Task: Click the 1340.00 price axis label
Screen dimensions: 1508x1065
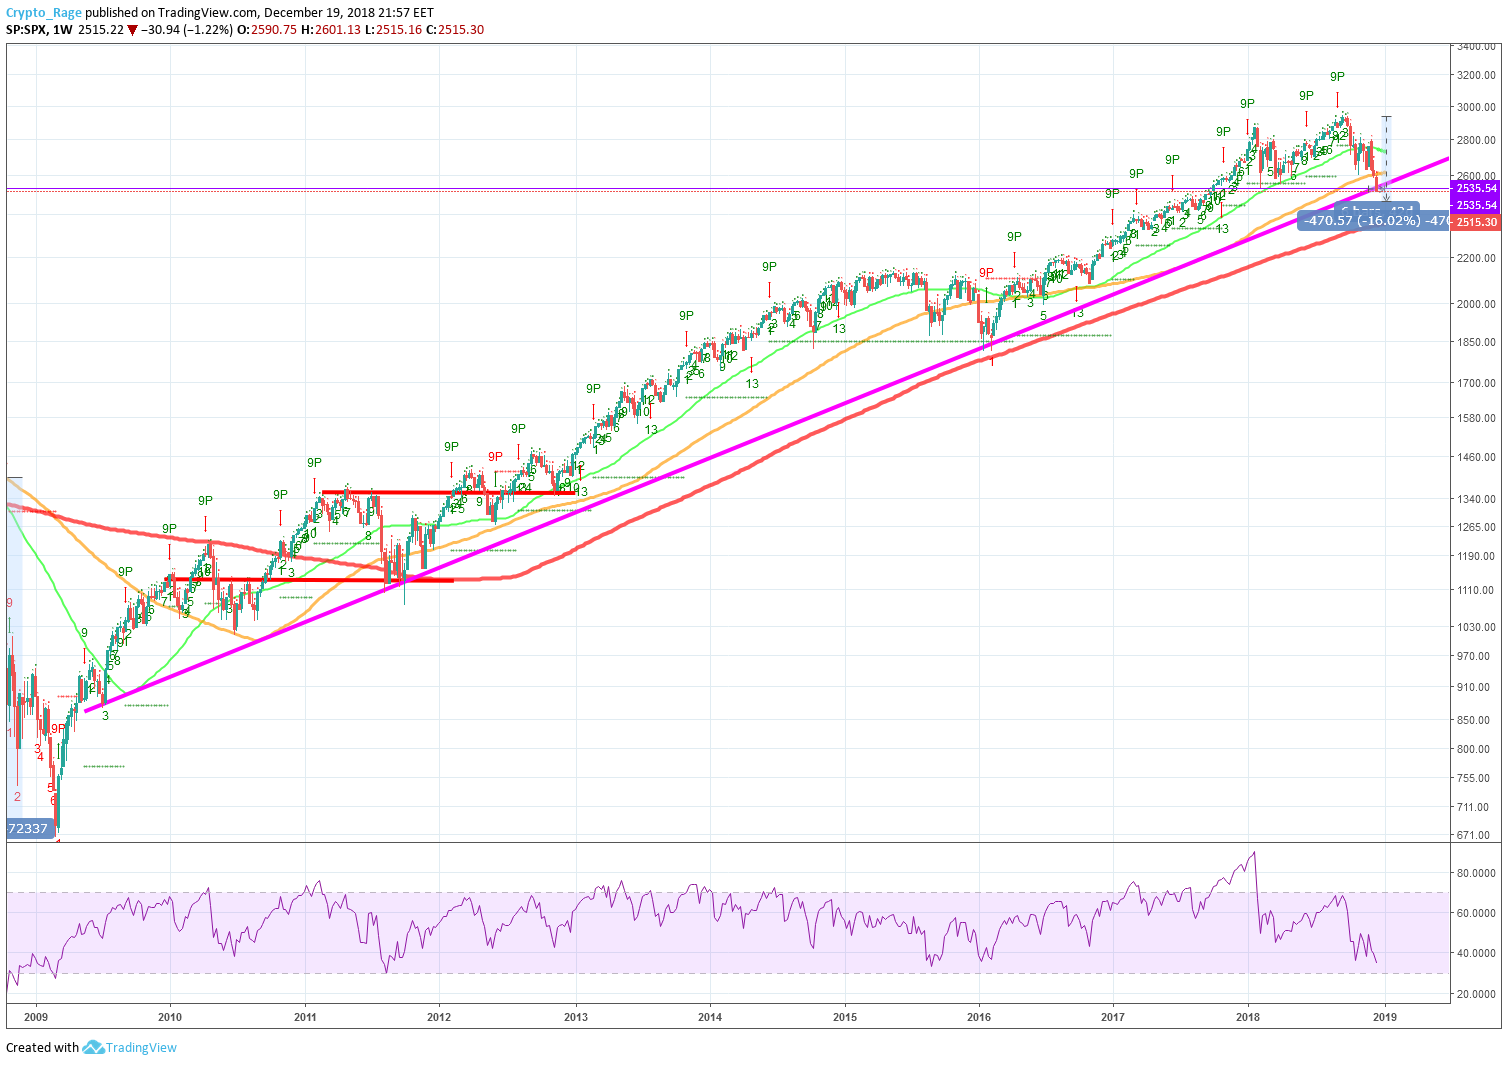Action: 1477,499
